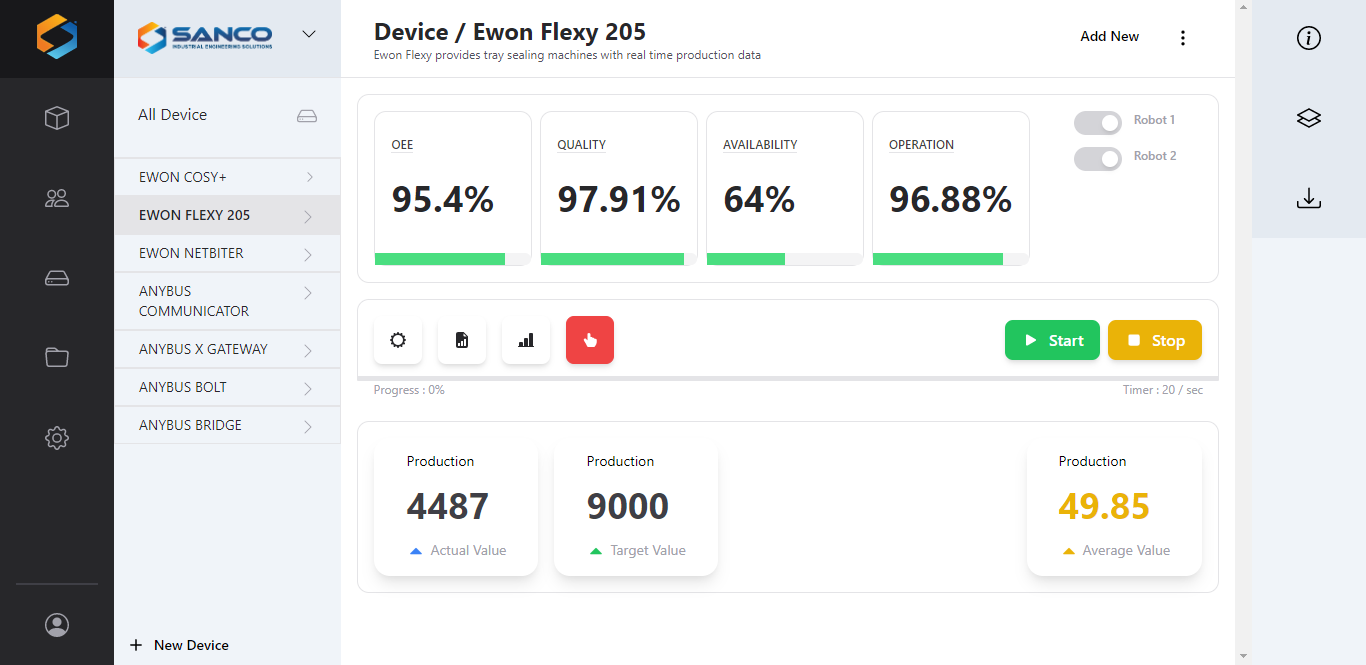Image resolution: width=1366 pixels, height=665 pixels.
Task: Expand the ANYBUS X GATEWAY chevron
Action: [x=309, y=350]
